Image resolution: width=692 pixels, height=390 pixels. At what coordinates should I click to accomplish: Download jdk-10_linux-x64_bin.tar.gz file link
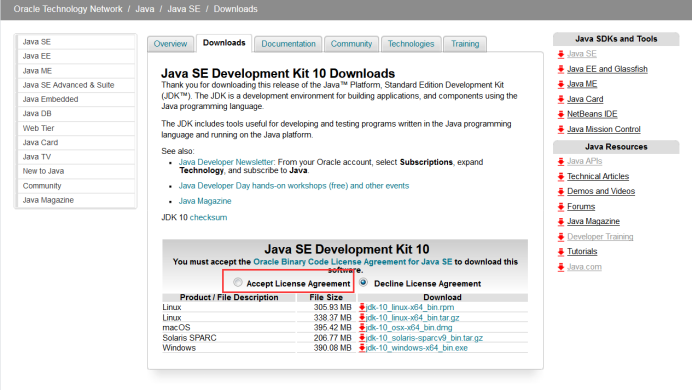[x=413, y=317]
